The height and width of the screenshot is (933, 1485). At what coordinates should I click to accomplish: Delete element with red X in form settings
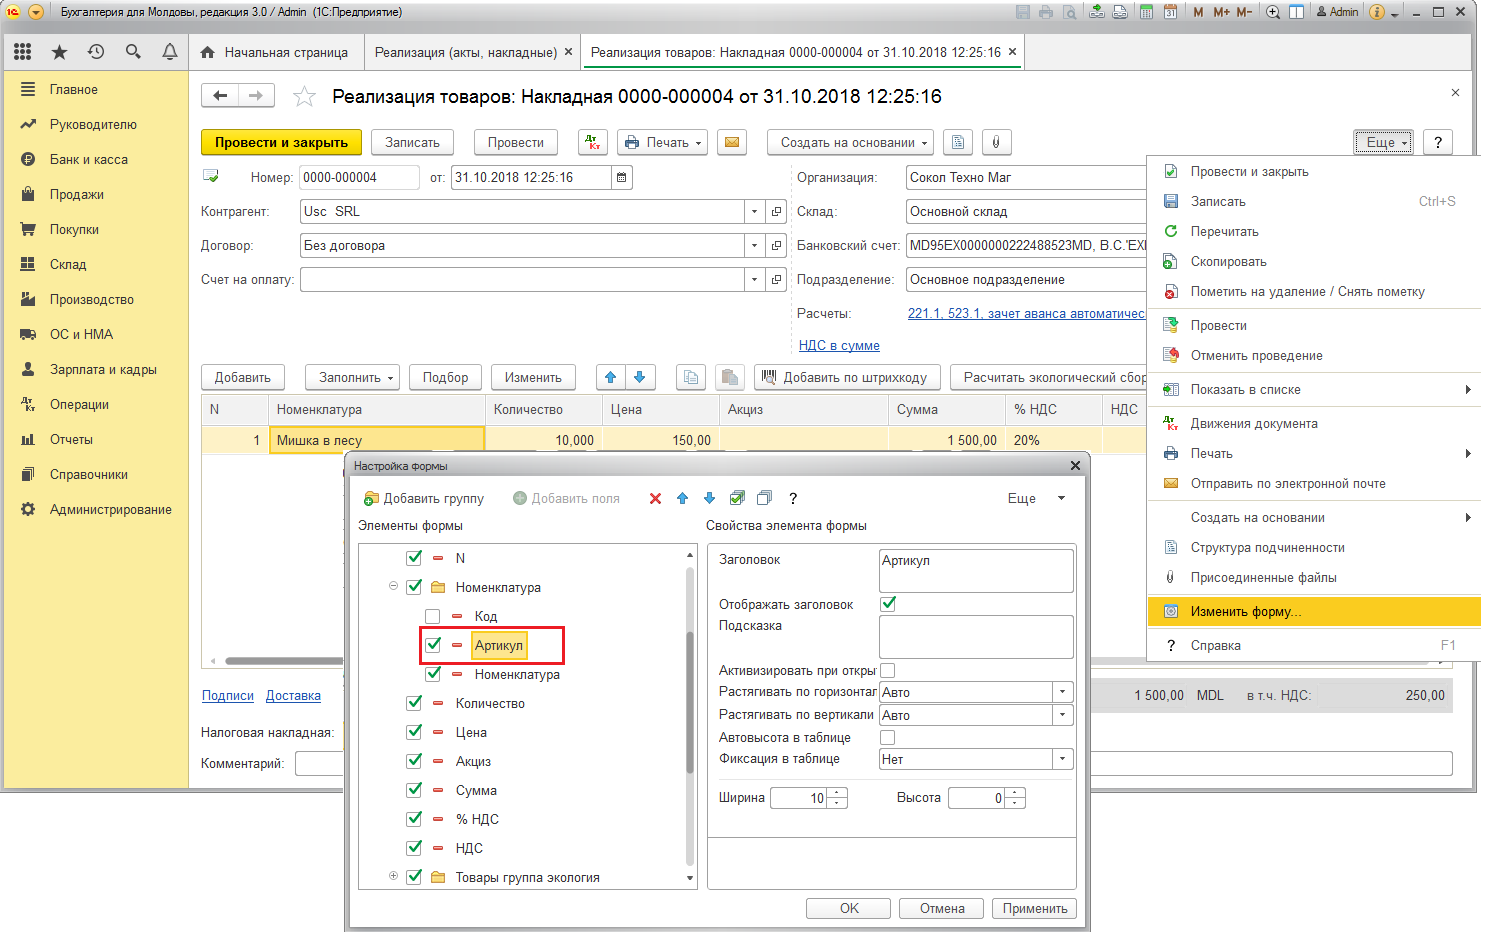[x=656, y=498]
